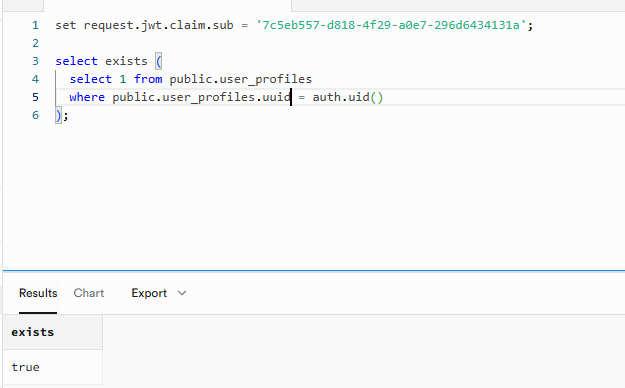625x388 pixels.
Task: Open the Export menu label
Action: [149, 293]
